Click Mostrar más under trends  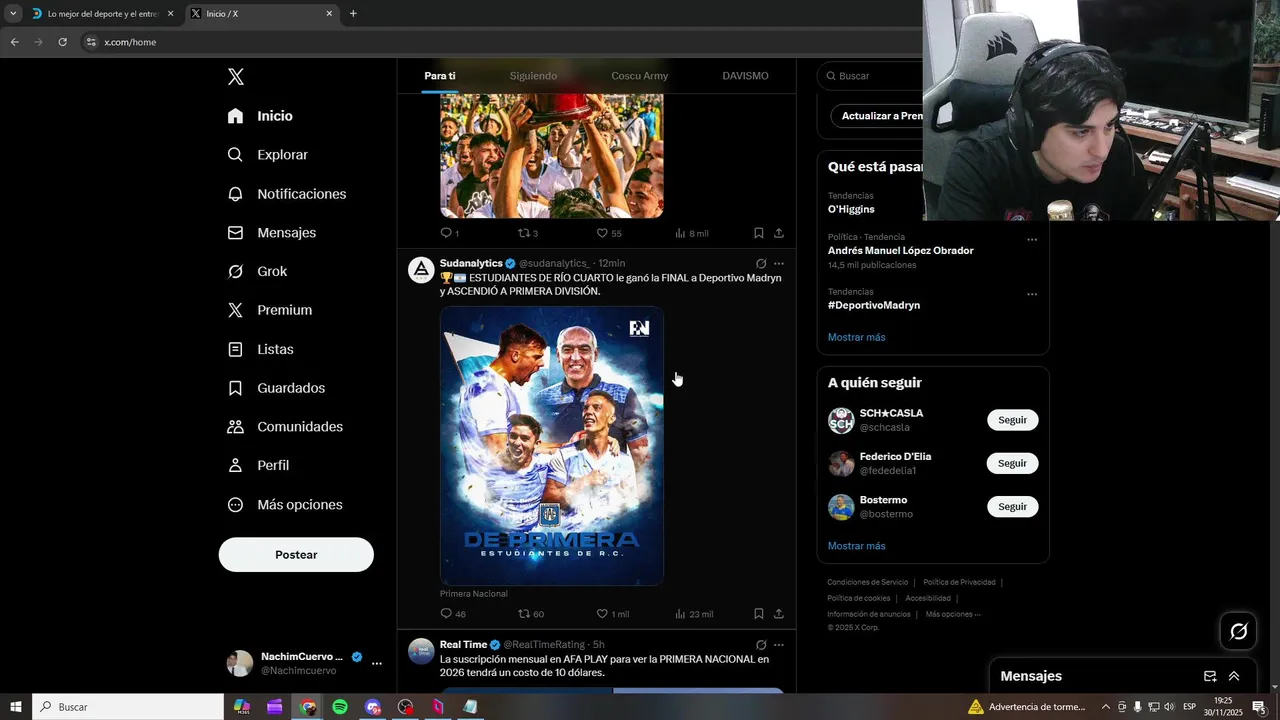pyautogui.click(x=856, y=337)
